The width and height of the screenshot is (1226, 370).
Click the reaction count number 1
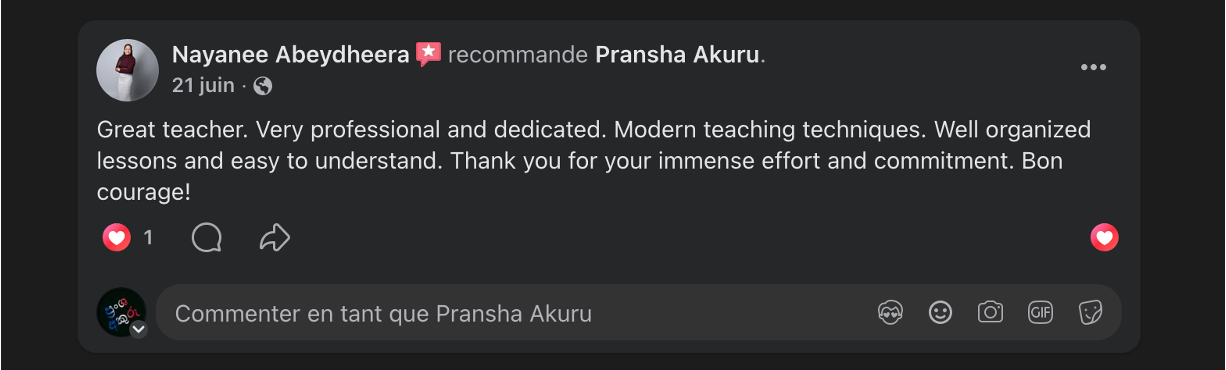148,238
